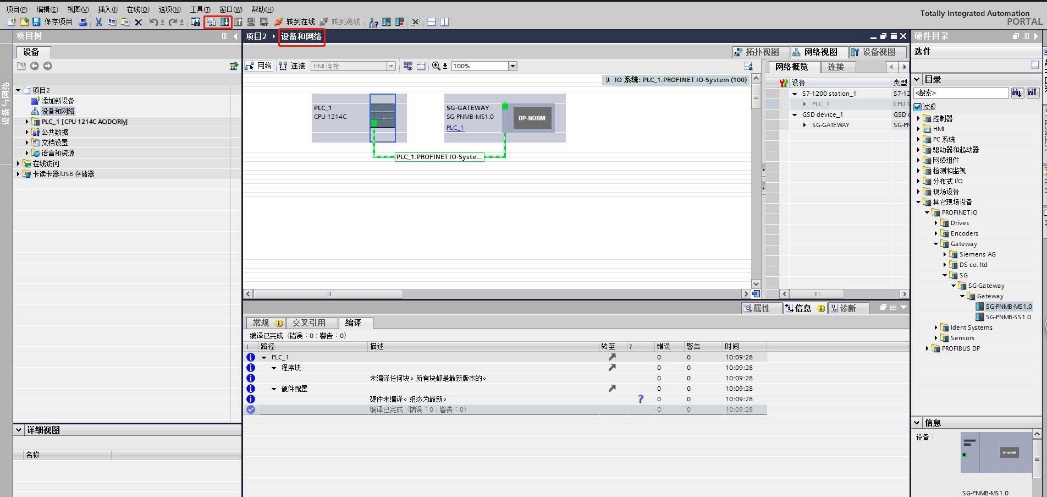
Task: Toggle the 过滤 filter checkbox in catalog
Action: pos(917,107)
